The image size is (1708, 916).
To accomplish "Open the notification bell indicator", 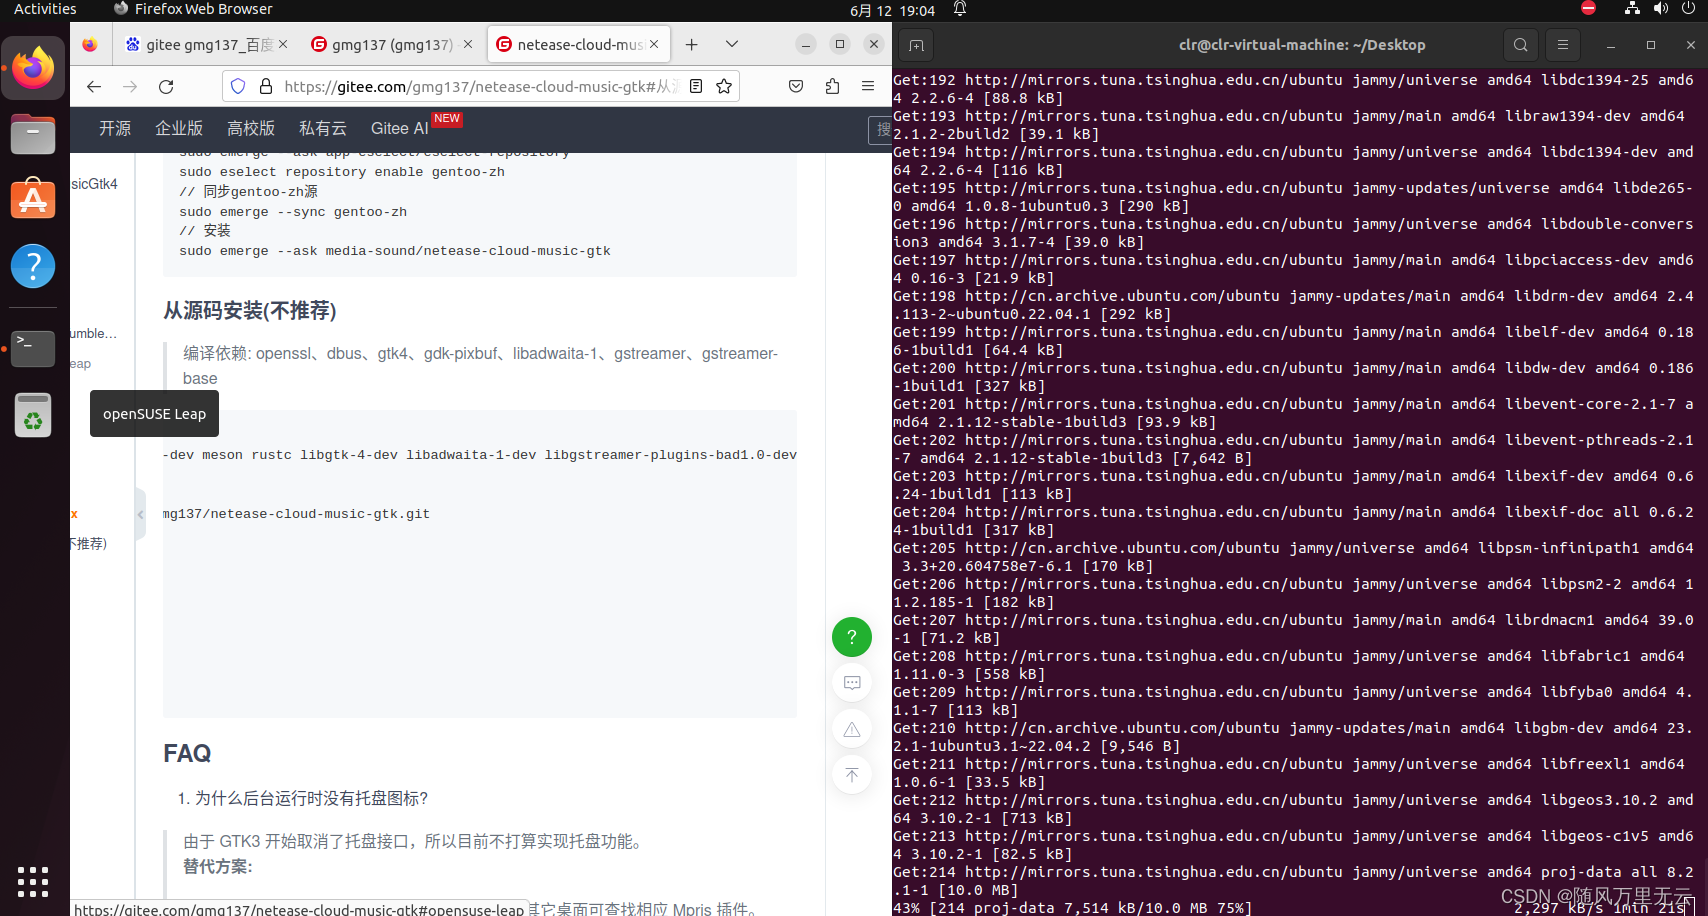I will click(x=959, y=9).
